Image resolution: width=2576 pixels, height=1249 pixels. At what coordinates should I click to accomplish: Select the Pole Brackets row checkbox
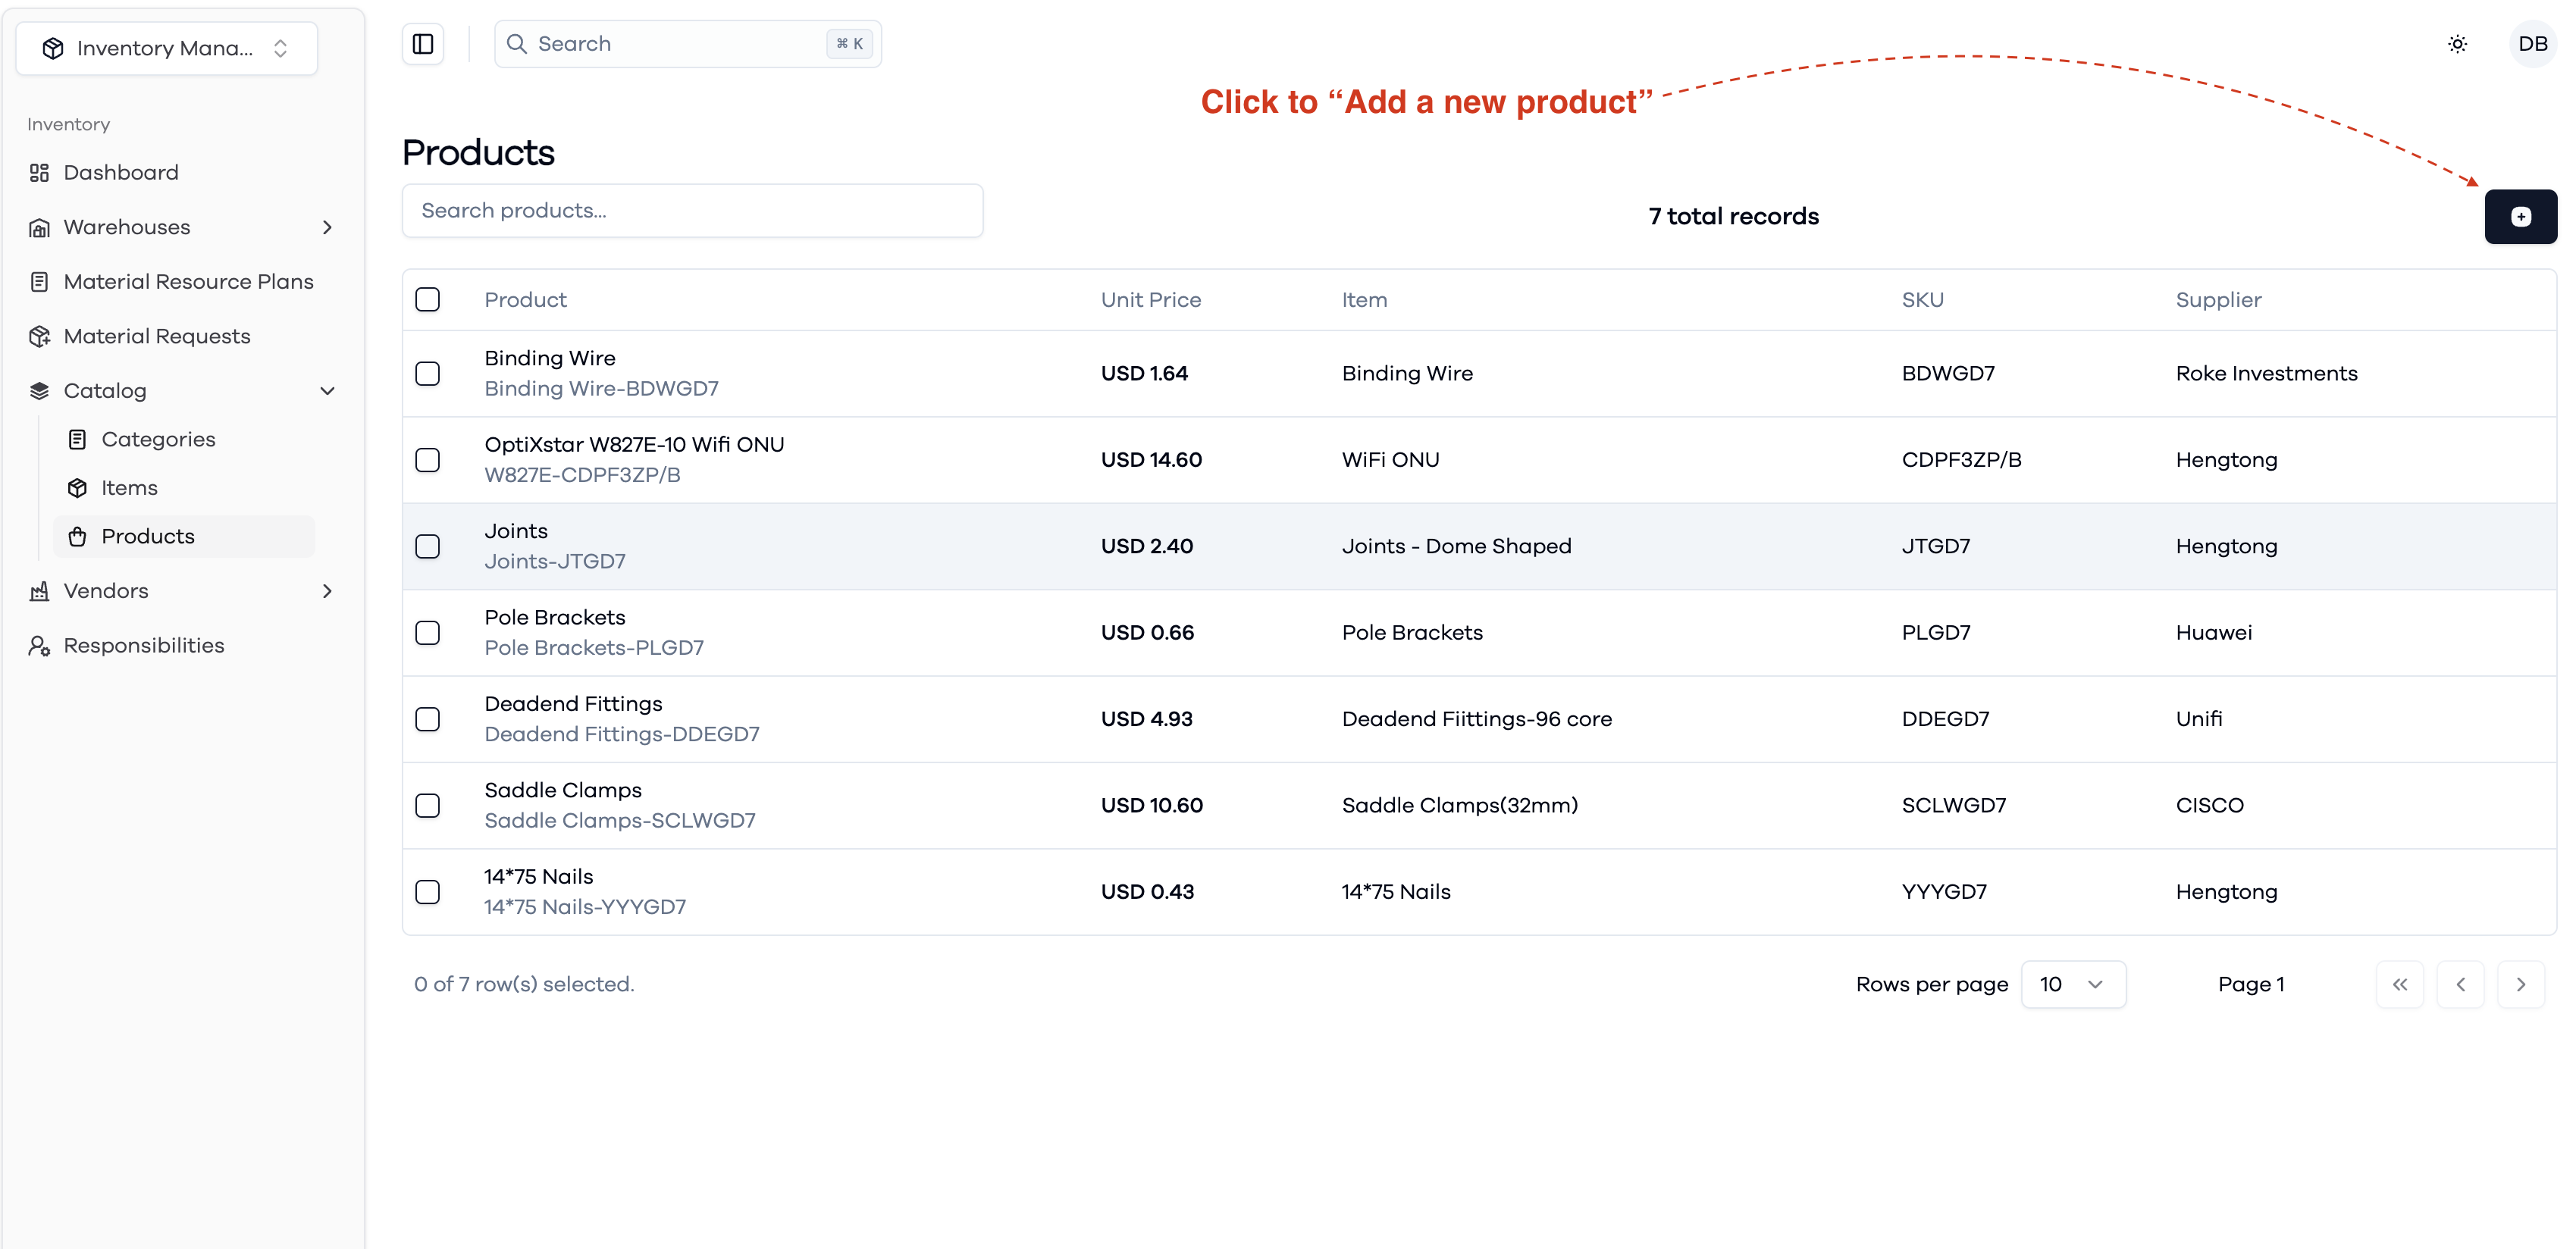pyautogui.click(x=427, y=633)
